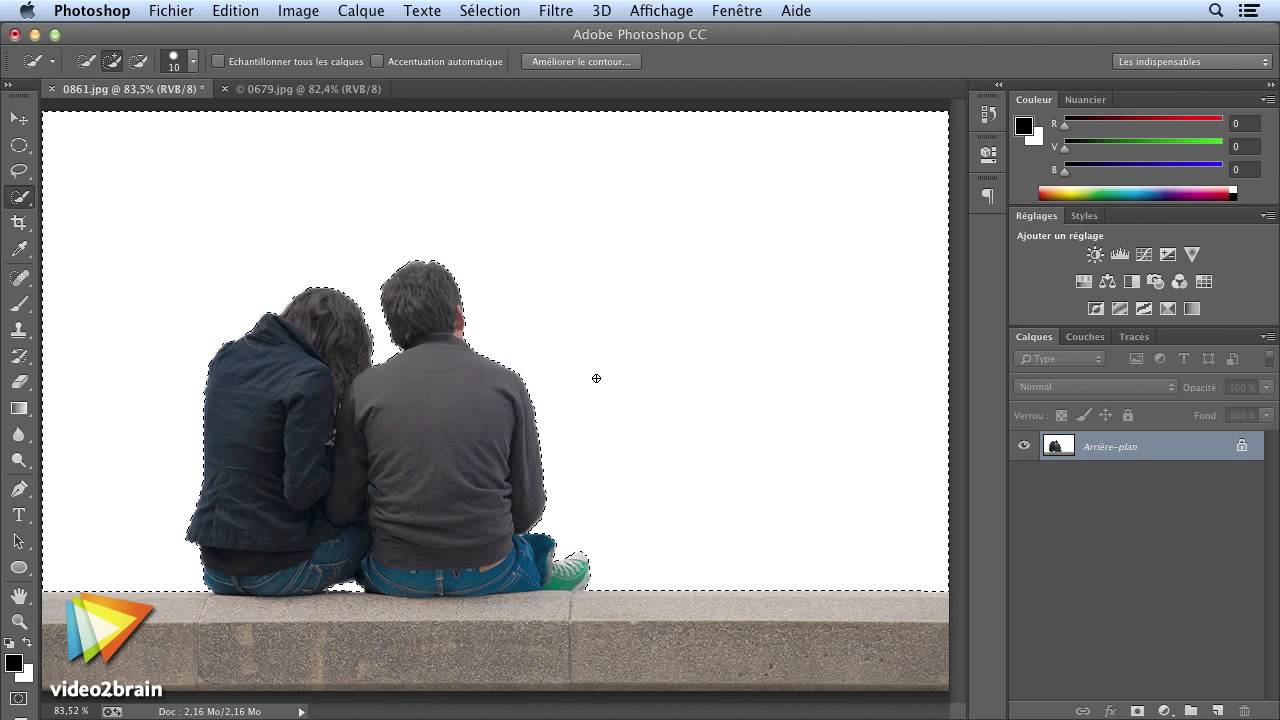Image resolution: width=1280 pixels, height=720 pixels.
Task: Select the Pen tool
Action: click(x=19, y=489)
